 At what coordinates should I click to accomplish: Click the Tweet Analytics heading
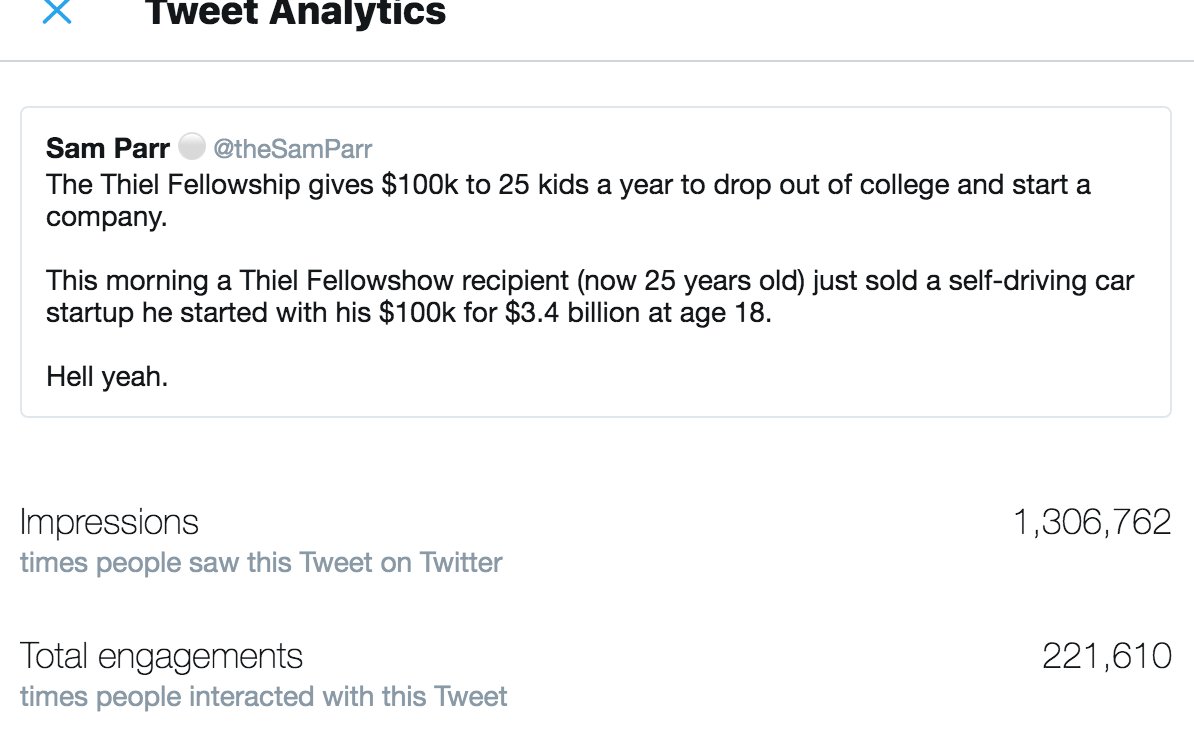[x=296, y=13]
